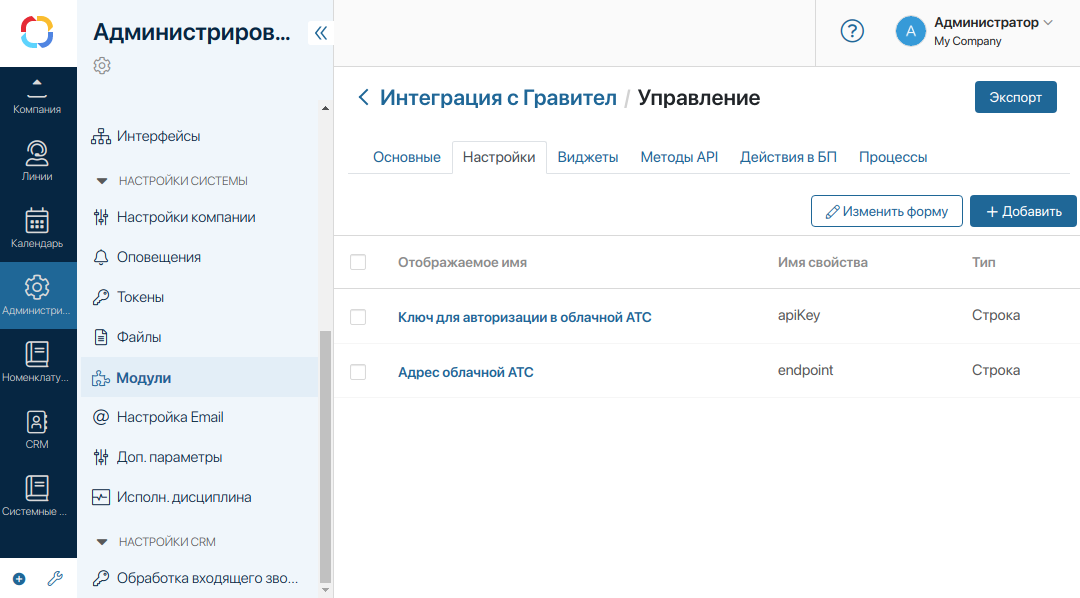Click the blue plus icon at bottom
The height and width of the screenshot is (598, 1080).
tap(19, 579)
